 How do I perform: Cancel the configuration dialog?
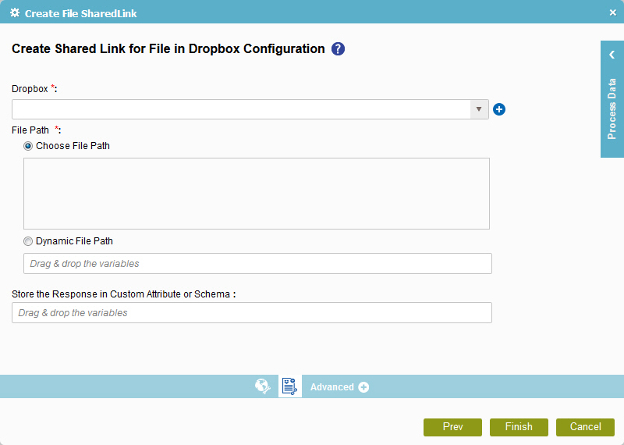pyautogui.click(x=585, y=427)
